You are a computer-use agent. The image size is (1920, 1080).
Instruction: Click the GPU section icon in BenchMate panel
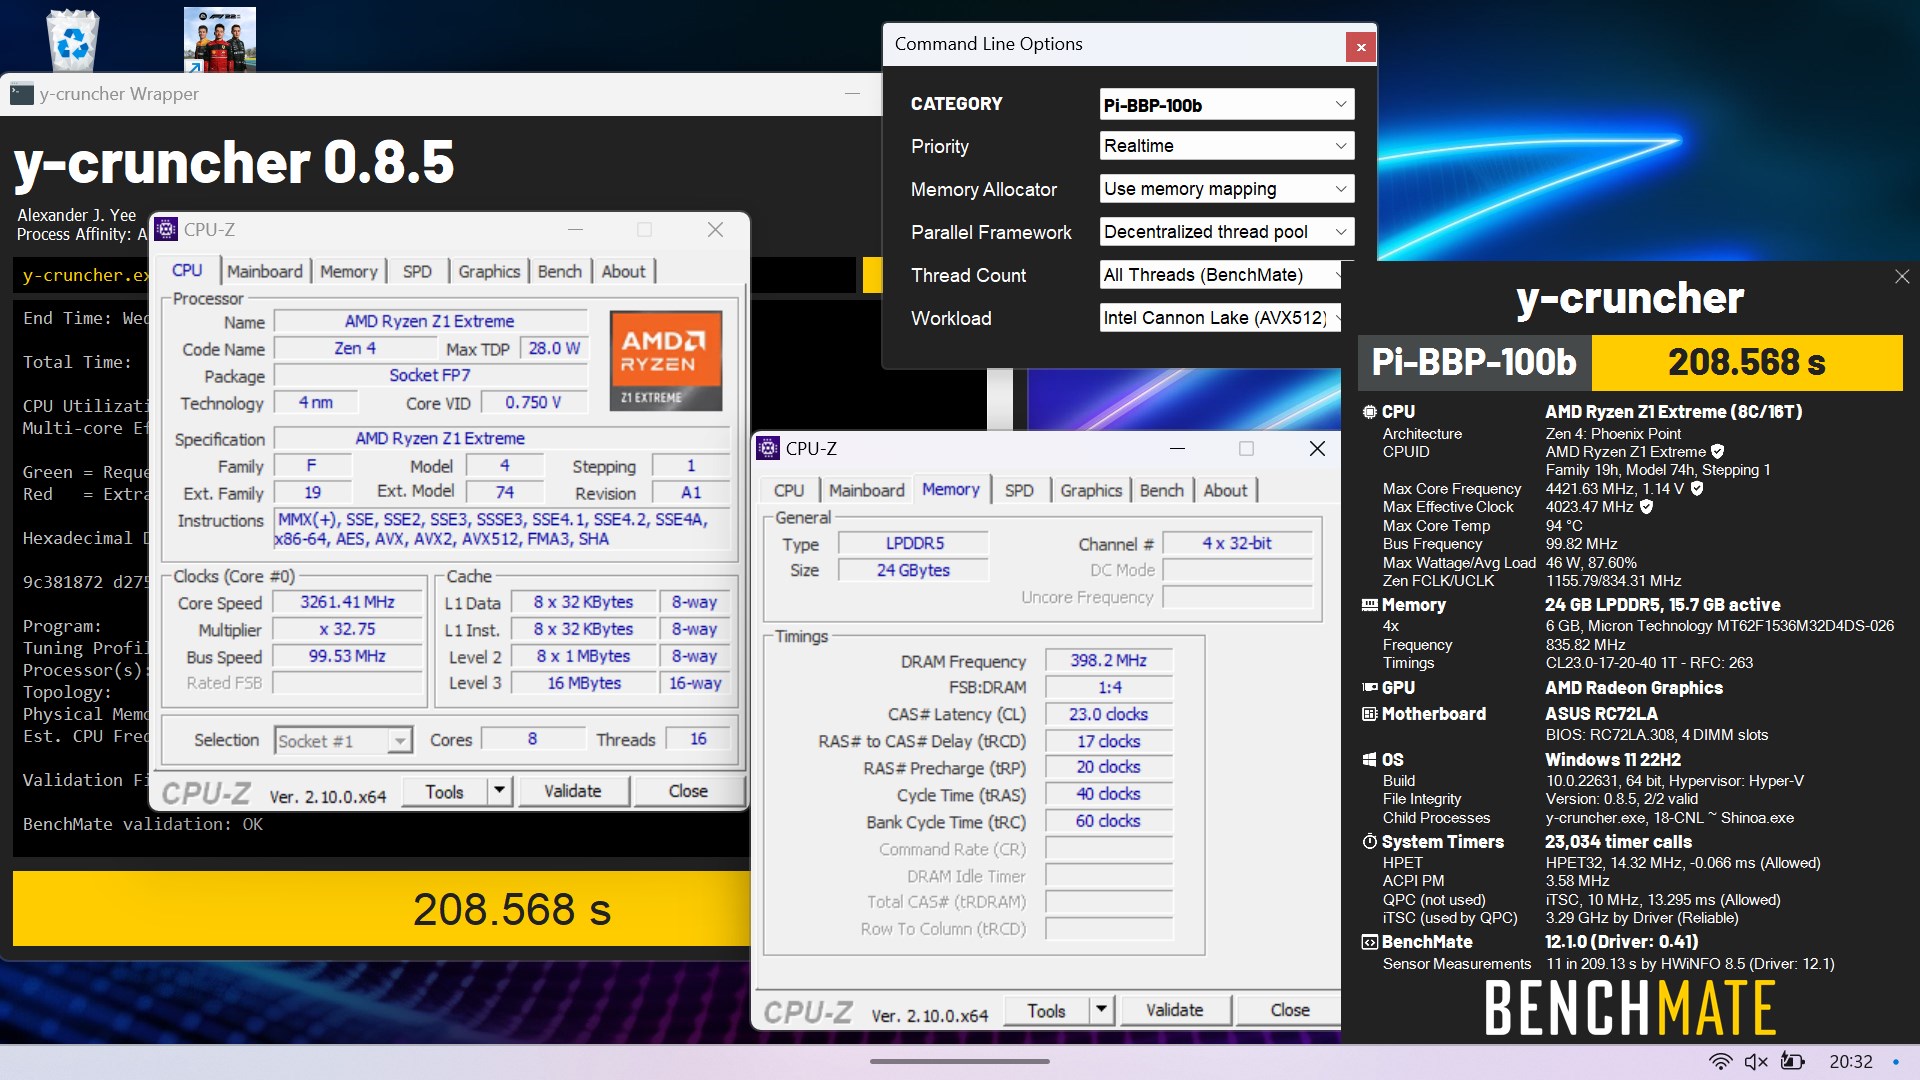pos(1369,688)
